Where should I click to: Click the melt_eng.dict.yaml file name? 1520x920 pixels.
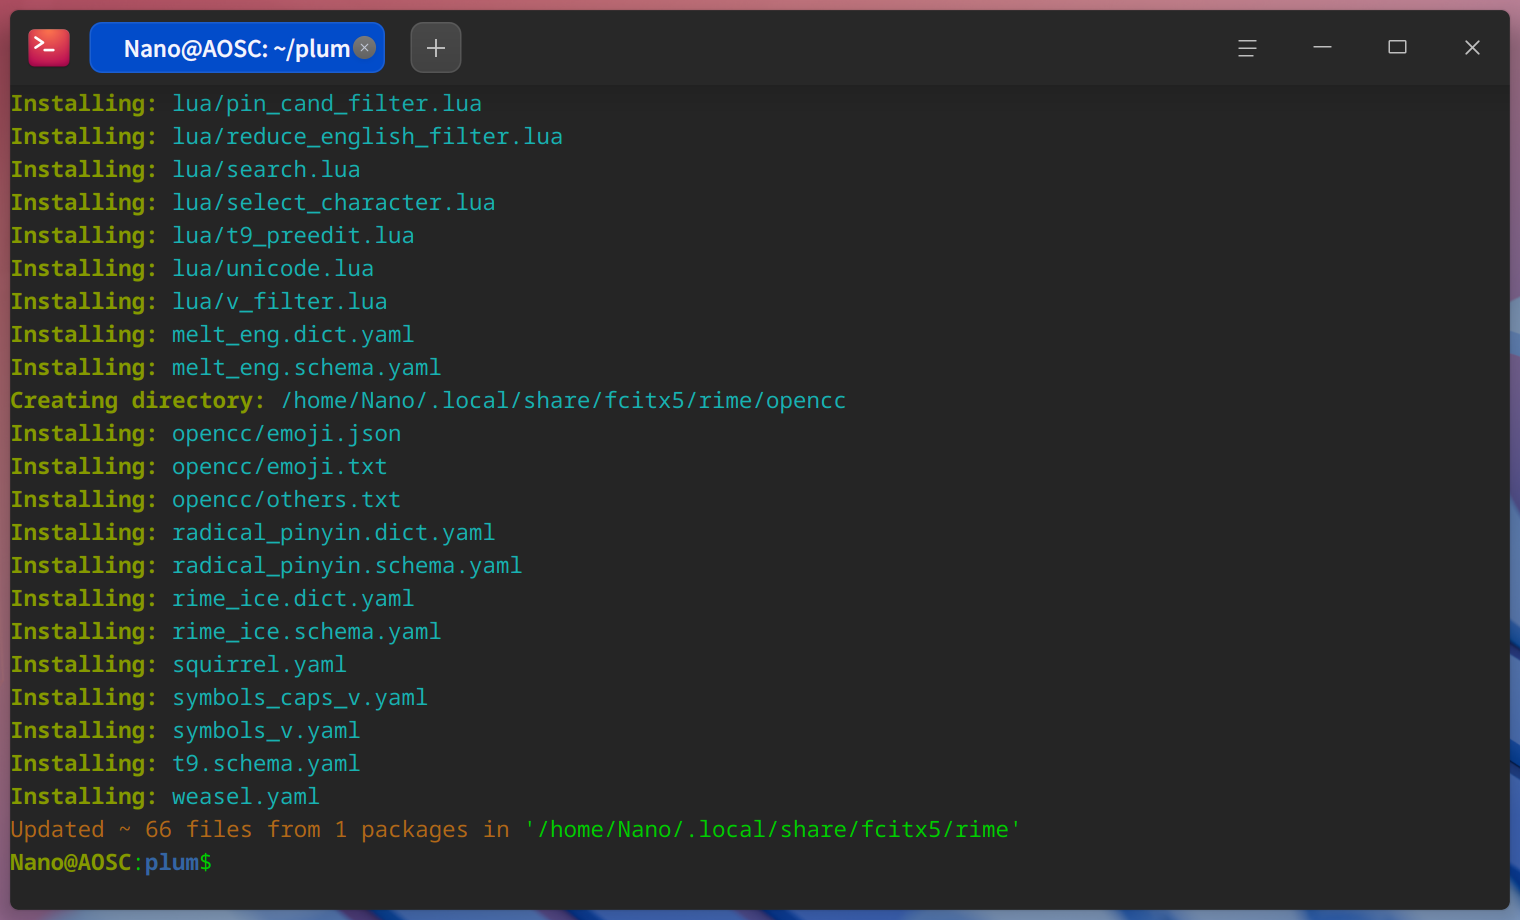[x=293, y=335]
